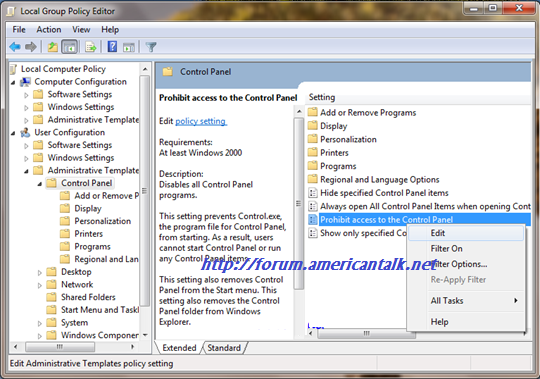Open the File menu

click(x=19, y=30)
